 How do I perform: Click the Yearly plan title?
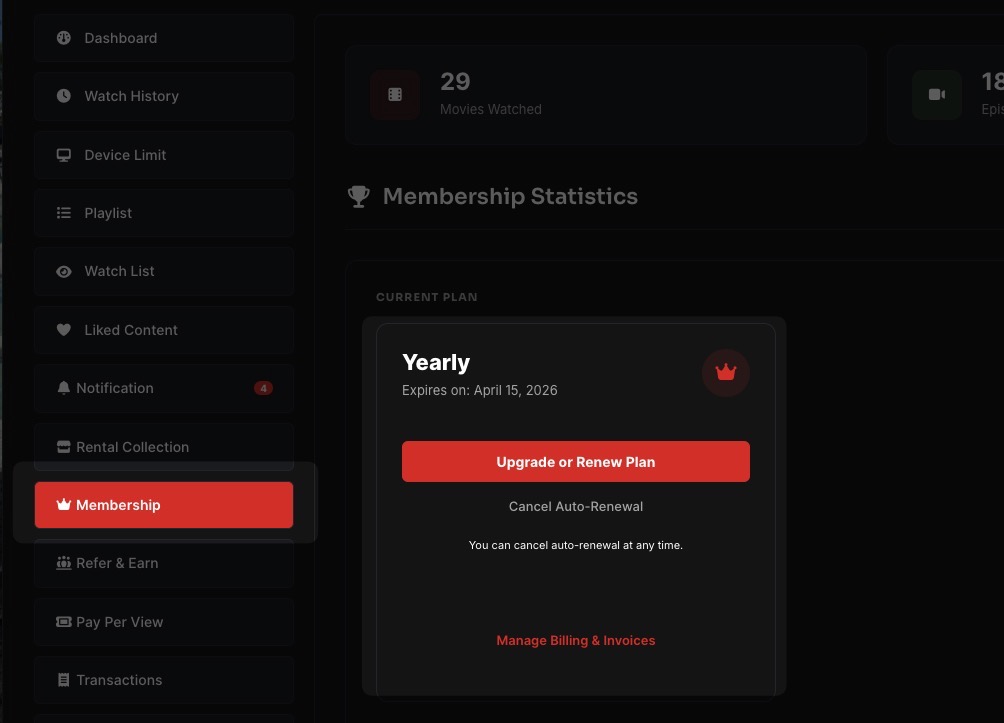pyautogui.click(x=436, y=363)
